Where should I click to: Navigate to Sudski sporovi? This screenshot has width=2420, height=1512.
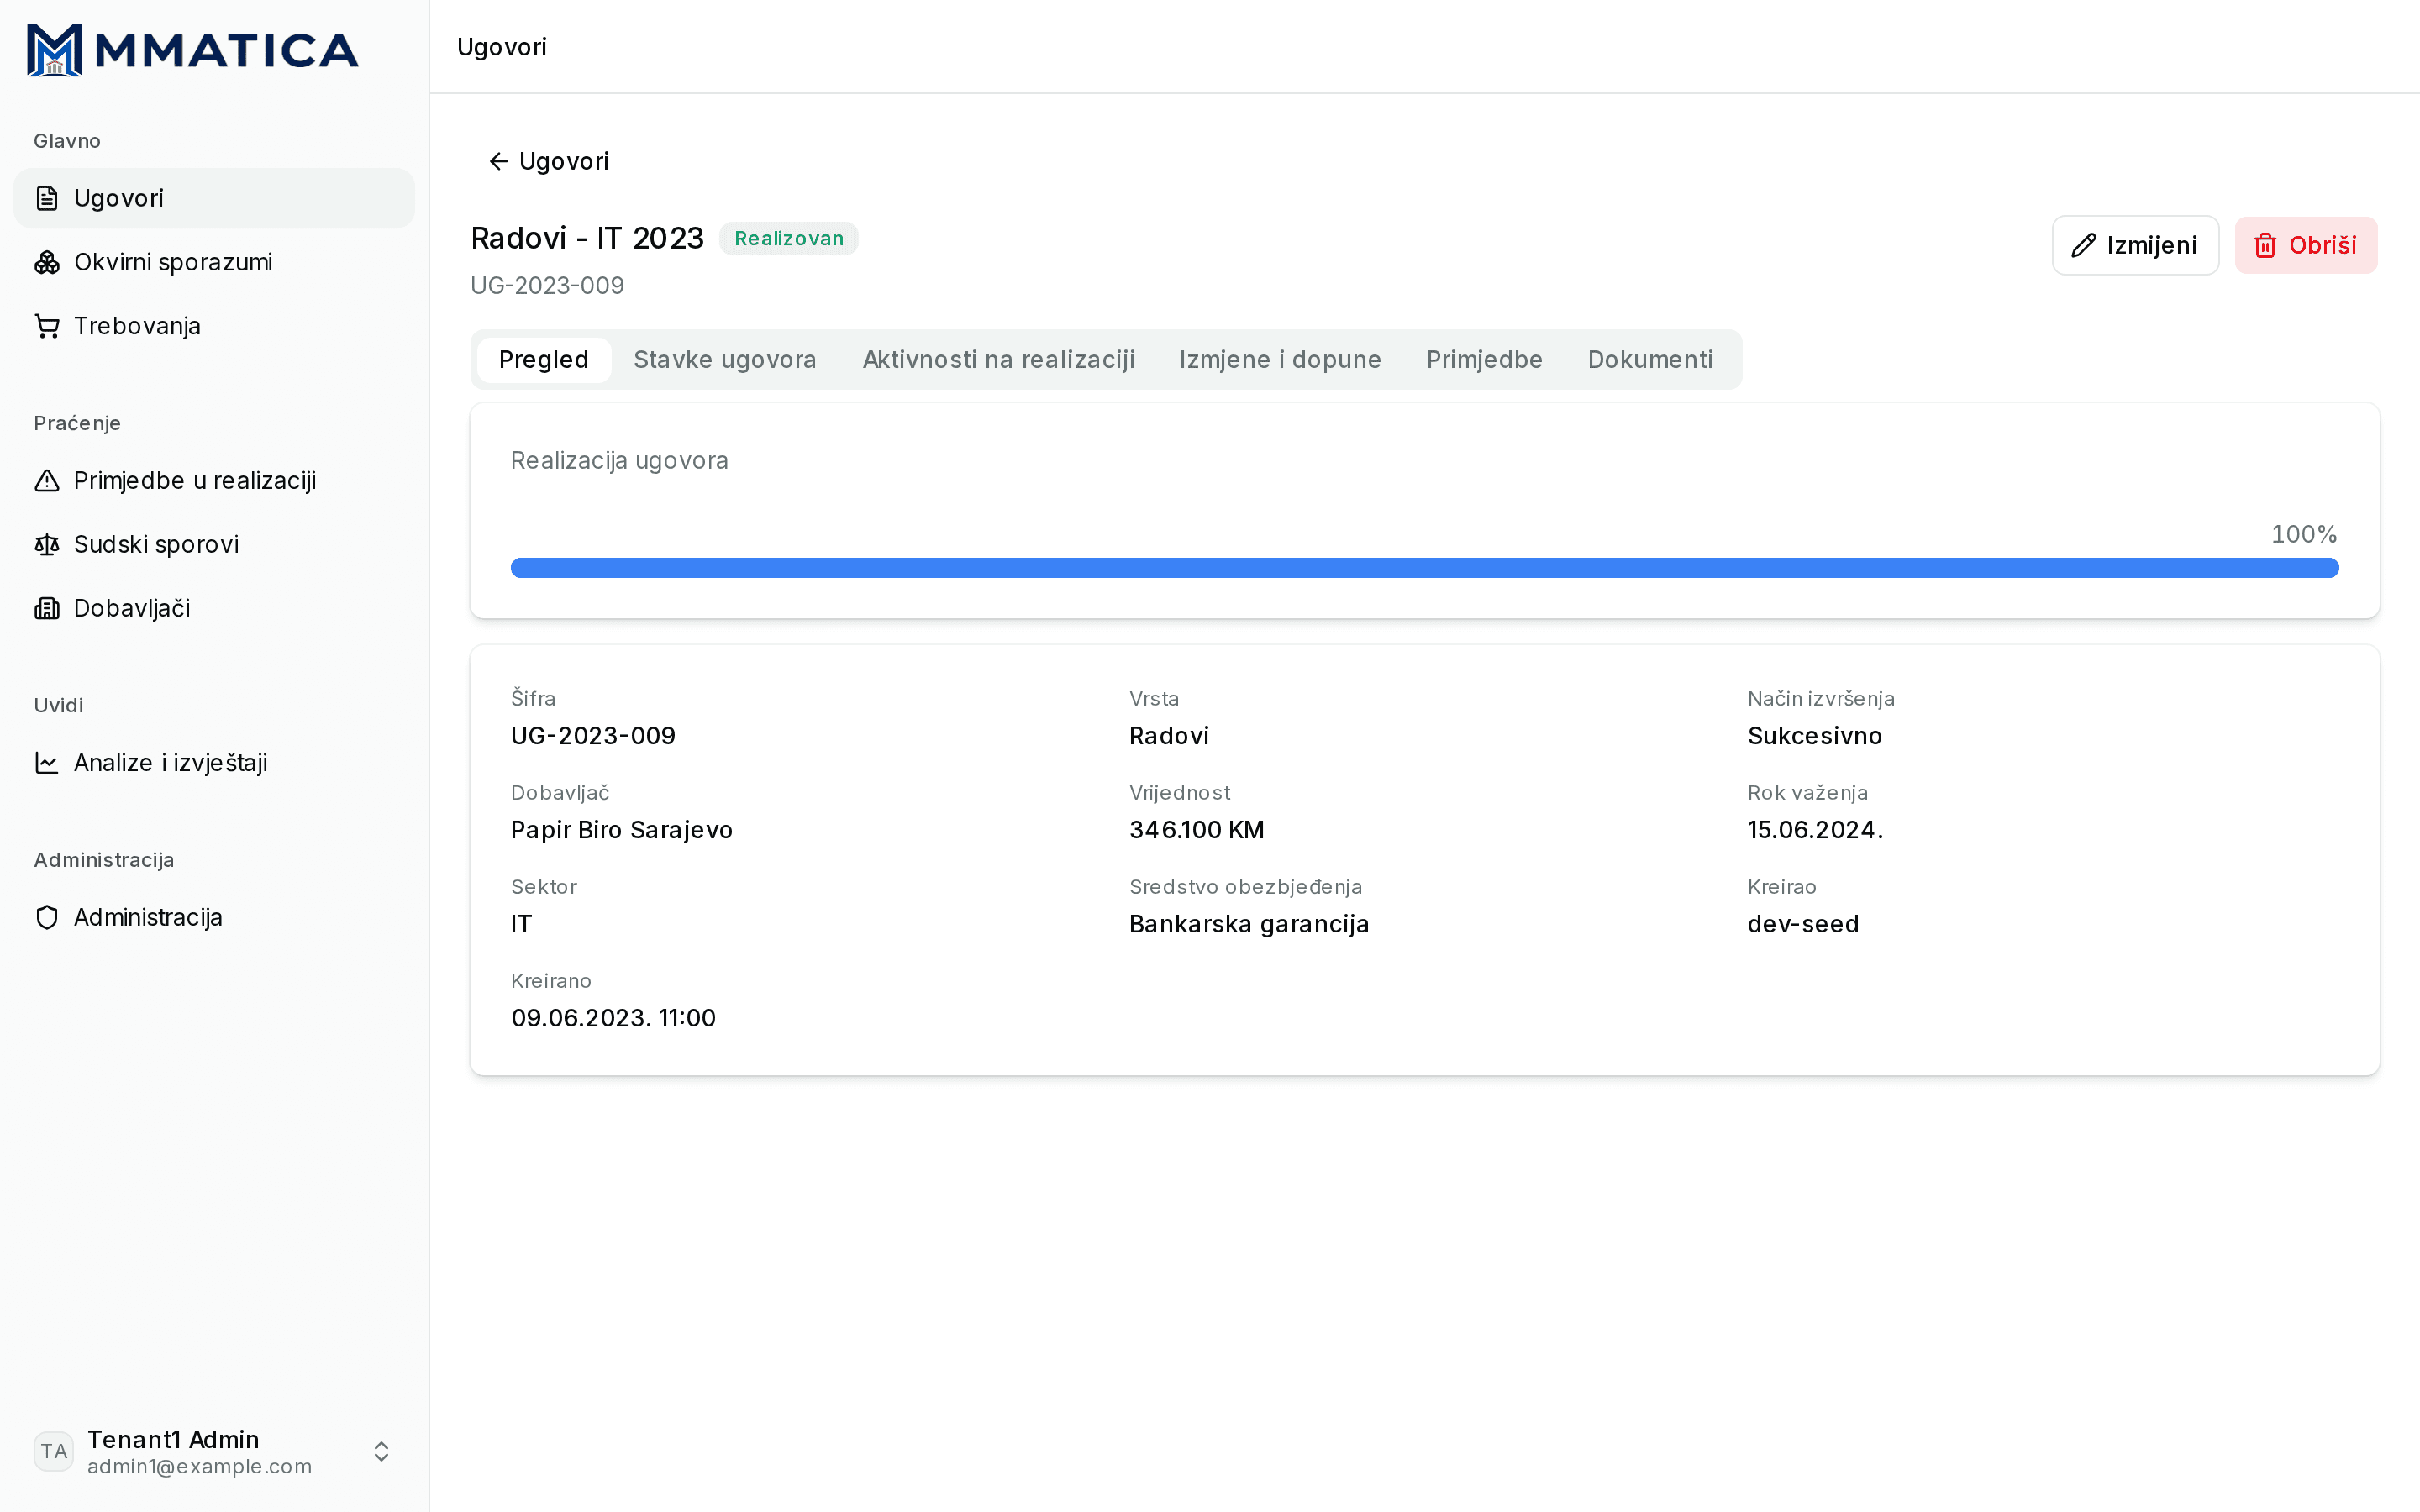point(214,545)
